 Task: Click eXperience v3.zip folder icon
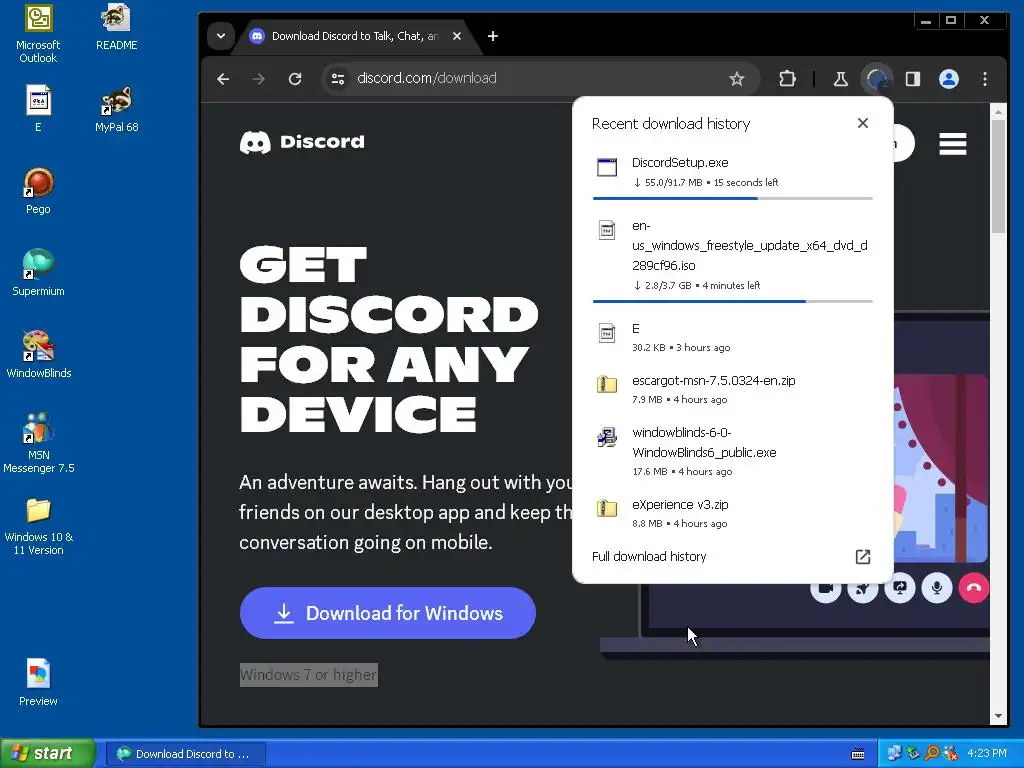[x=607, y=508]
